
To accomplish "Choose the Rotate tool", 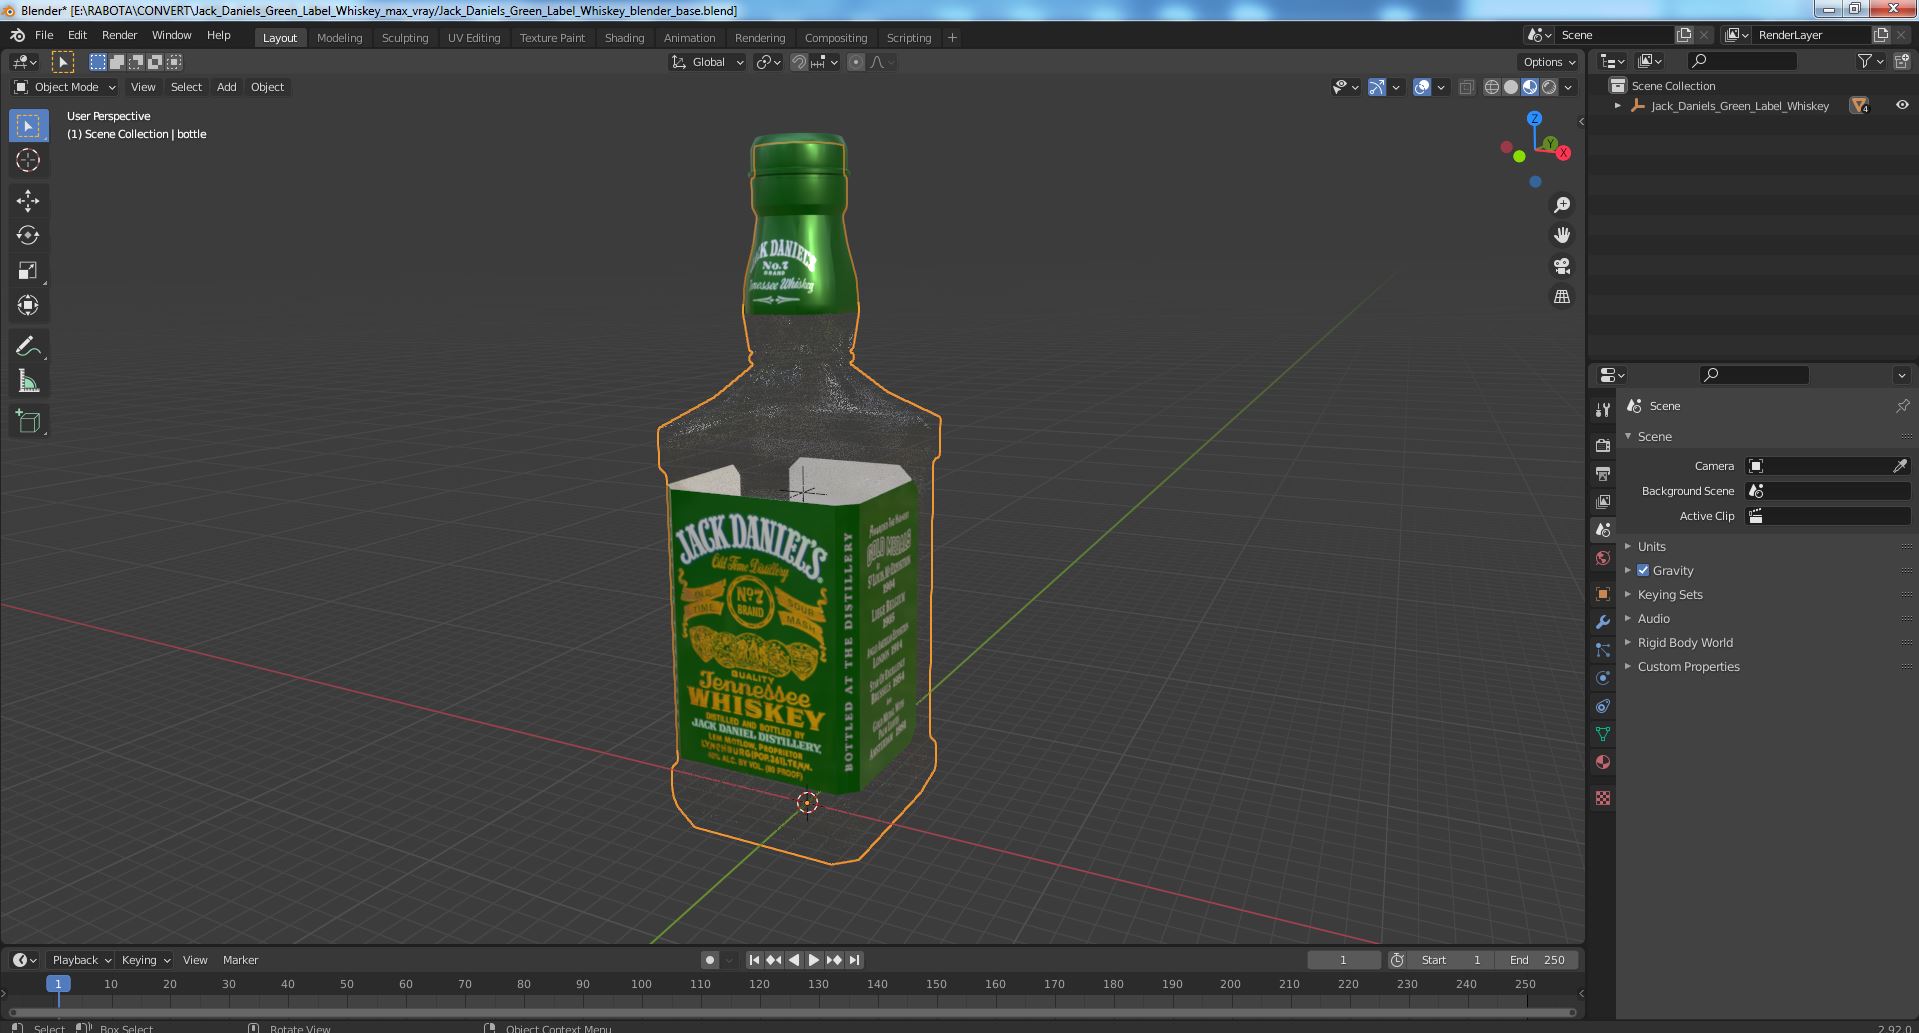I will 28,236.
